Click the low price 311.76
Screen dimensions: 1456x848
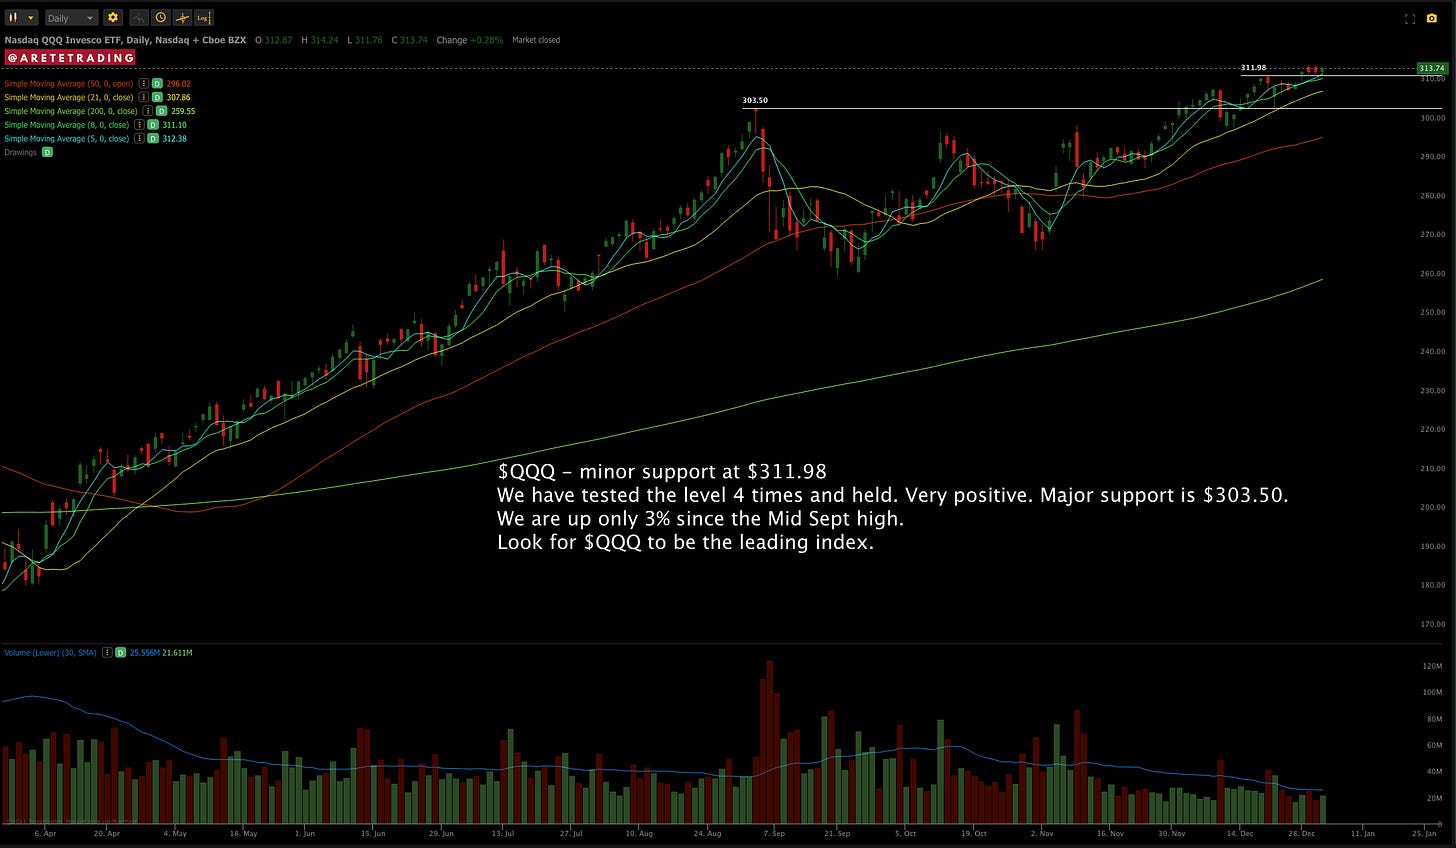click(369, 40)
